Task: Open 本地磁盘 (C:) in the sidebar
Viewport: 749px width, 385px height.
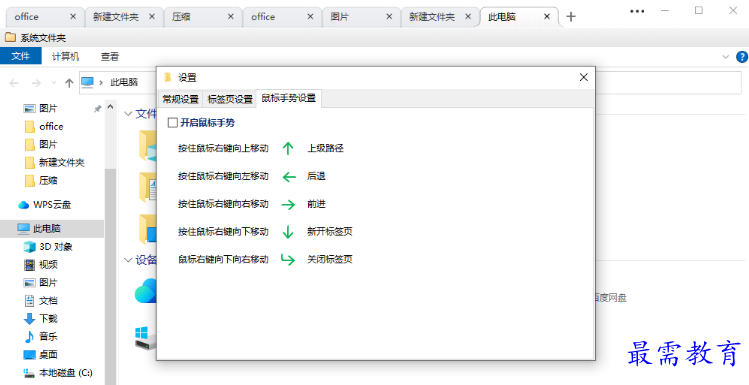Action: click(x=58, y=373)
